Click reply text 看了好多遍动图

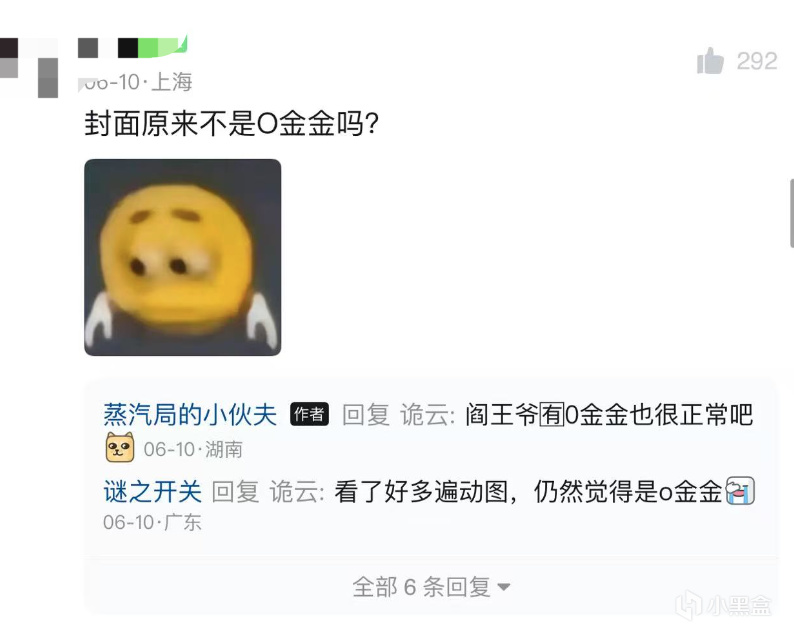click(421, 491)
